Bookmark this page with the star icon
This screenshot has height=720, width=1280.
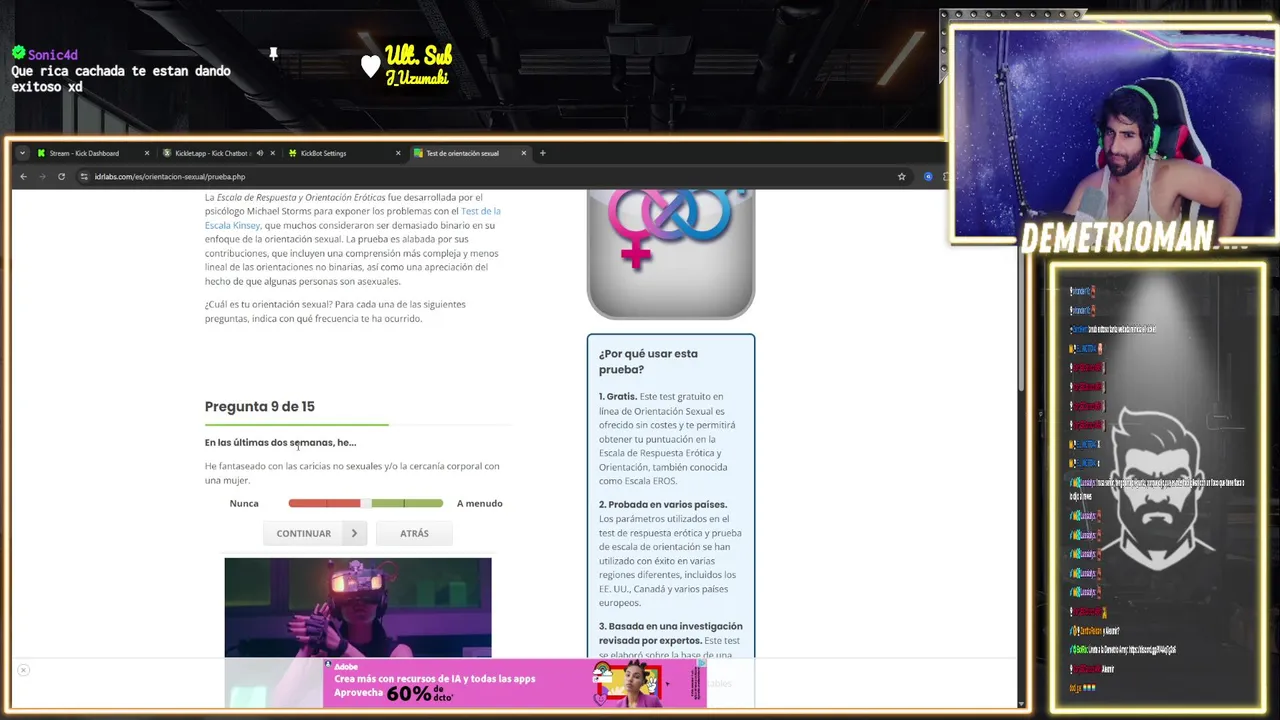point(901,176)
